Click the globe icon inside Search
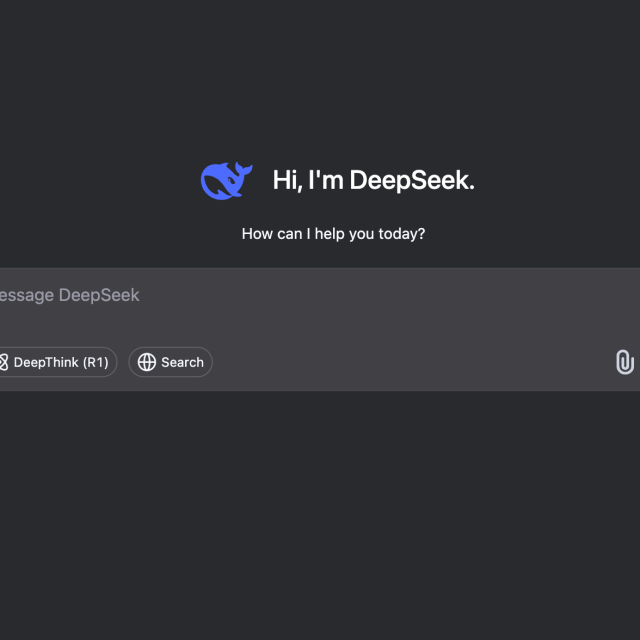The width and height of the screenshot is (640, 640). click(x=147, y=362)
